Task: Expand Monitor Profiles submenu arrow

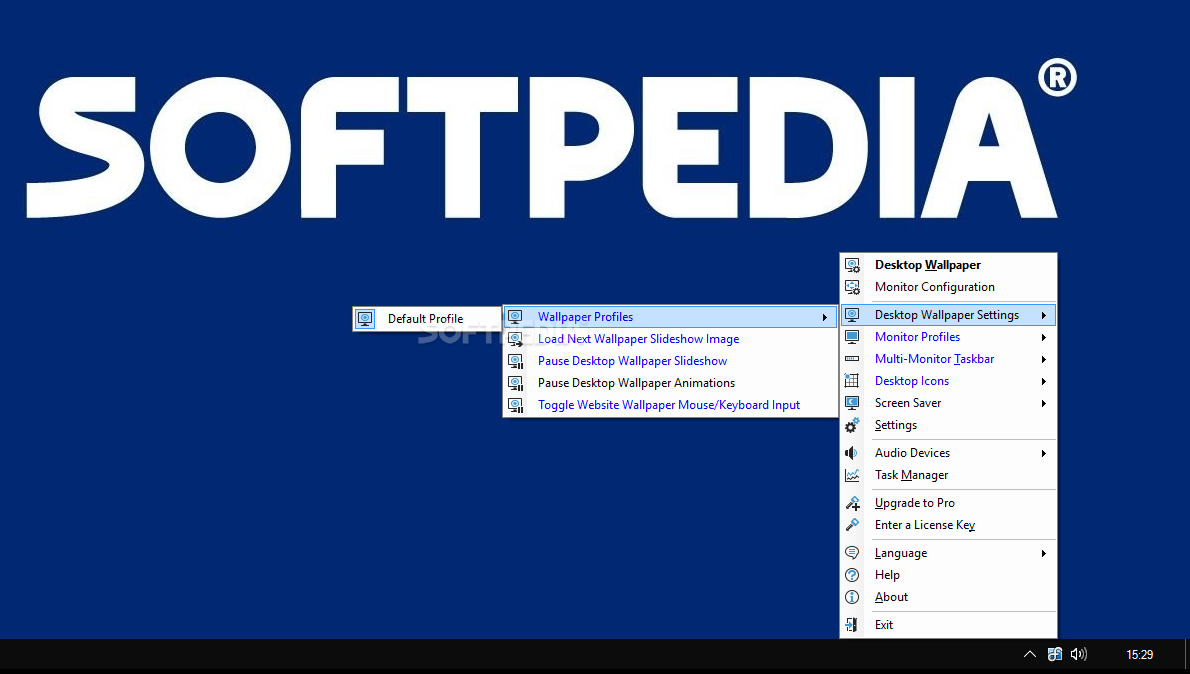Action: tap(1044, 338)
